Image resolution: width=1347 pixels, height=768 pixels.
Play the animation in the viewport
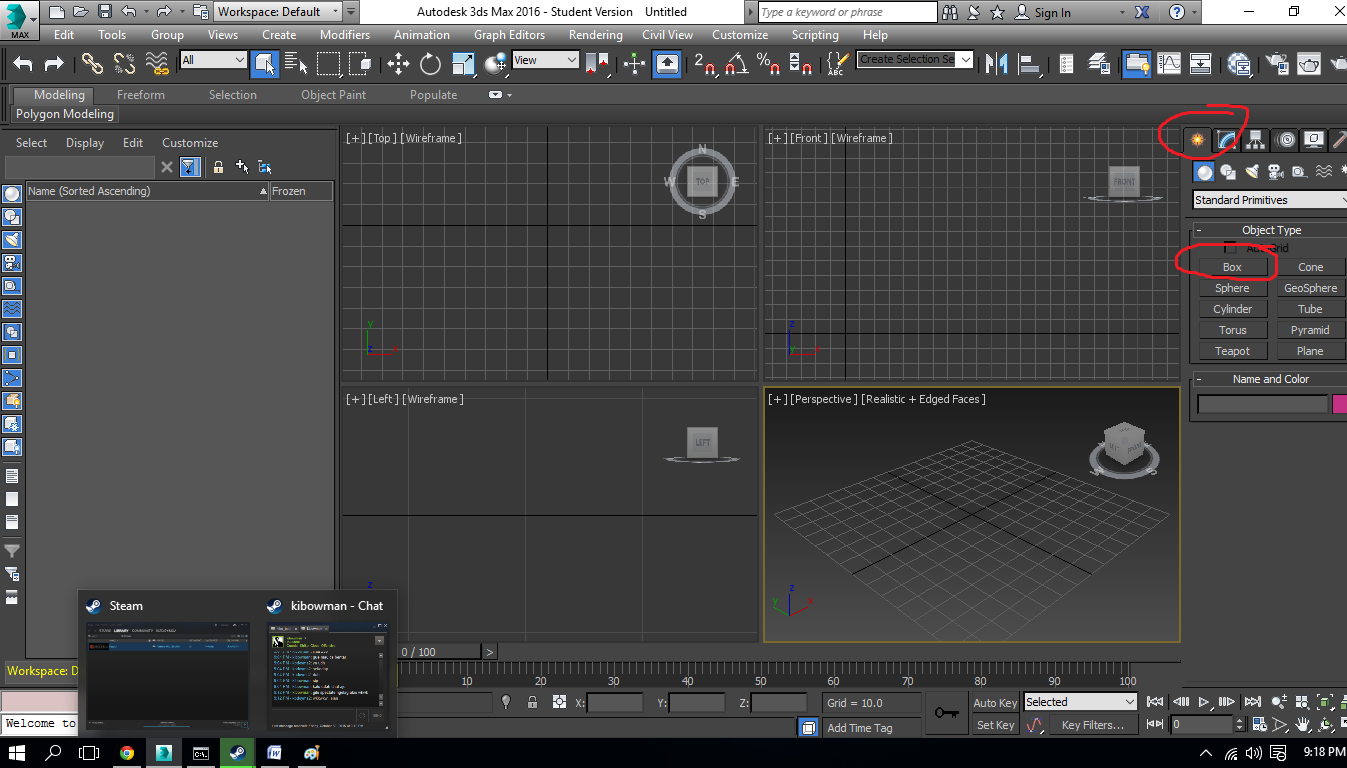[1204, 702]
